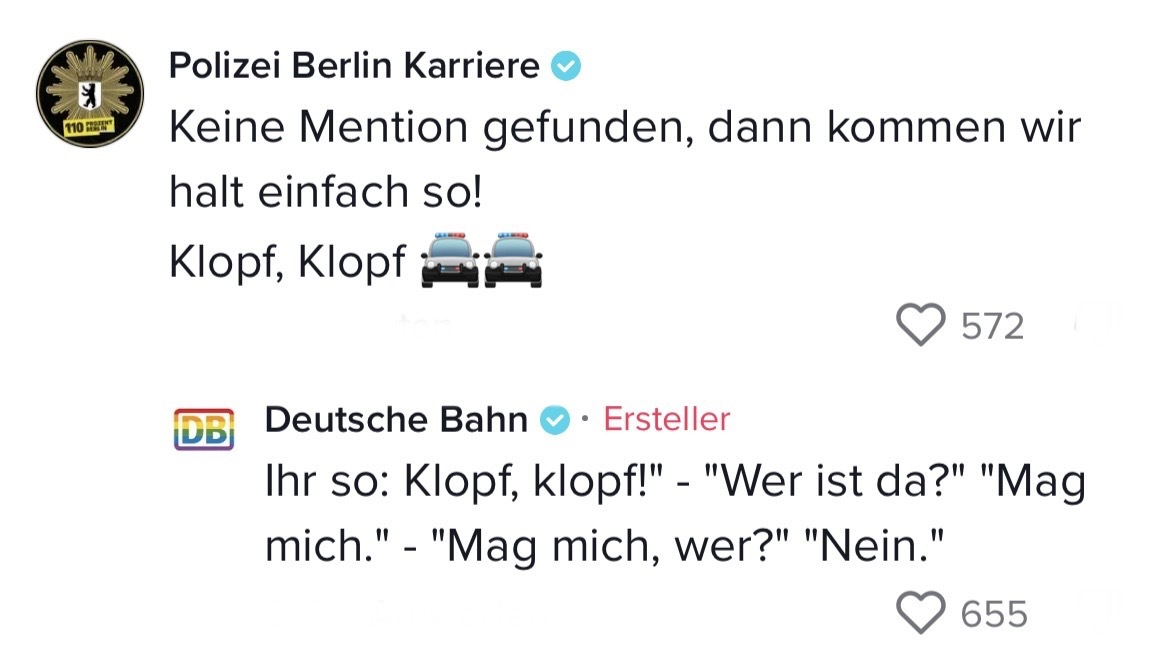The image size is (1169, 654).
Task: Click the 655 like count
Action: pyautogui.click(x=993, y=612)
